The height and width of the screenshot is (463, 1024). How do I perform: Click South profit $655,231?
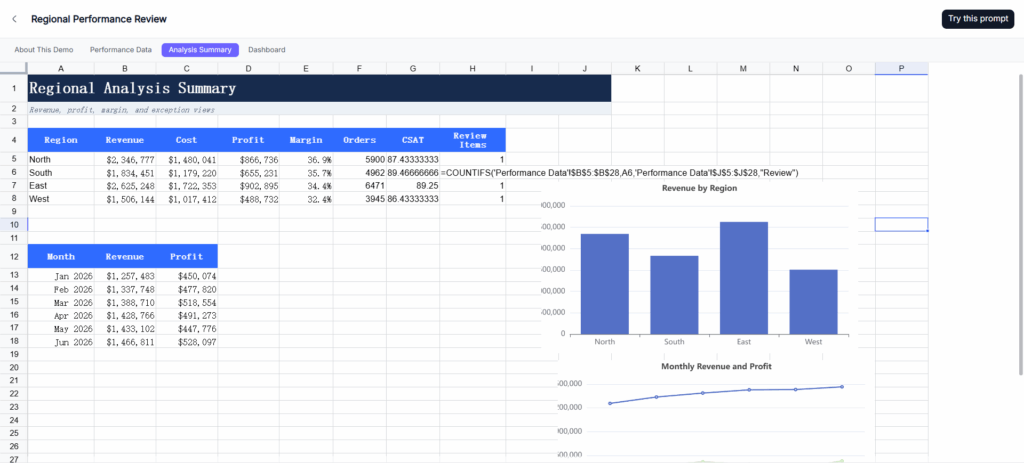[x=249, y=172]
